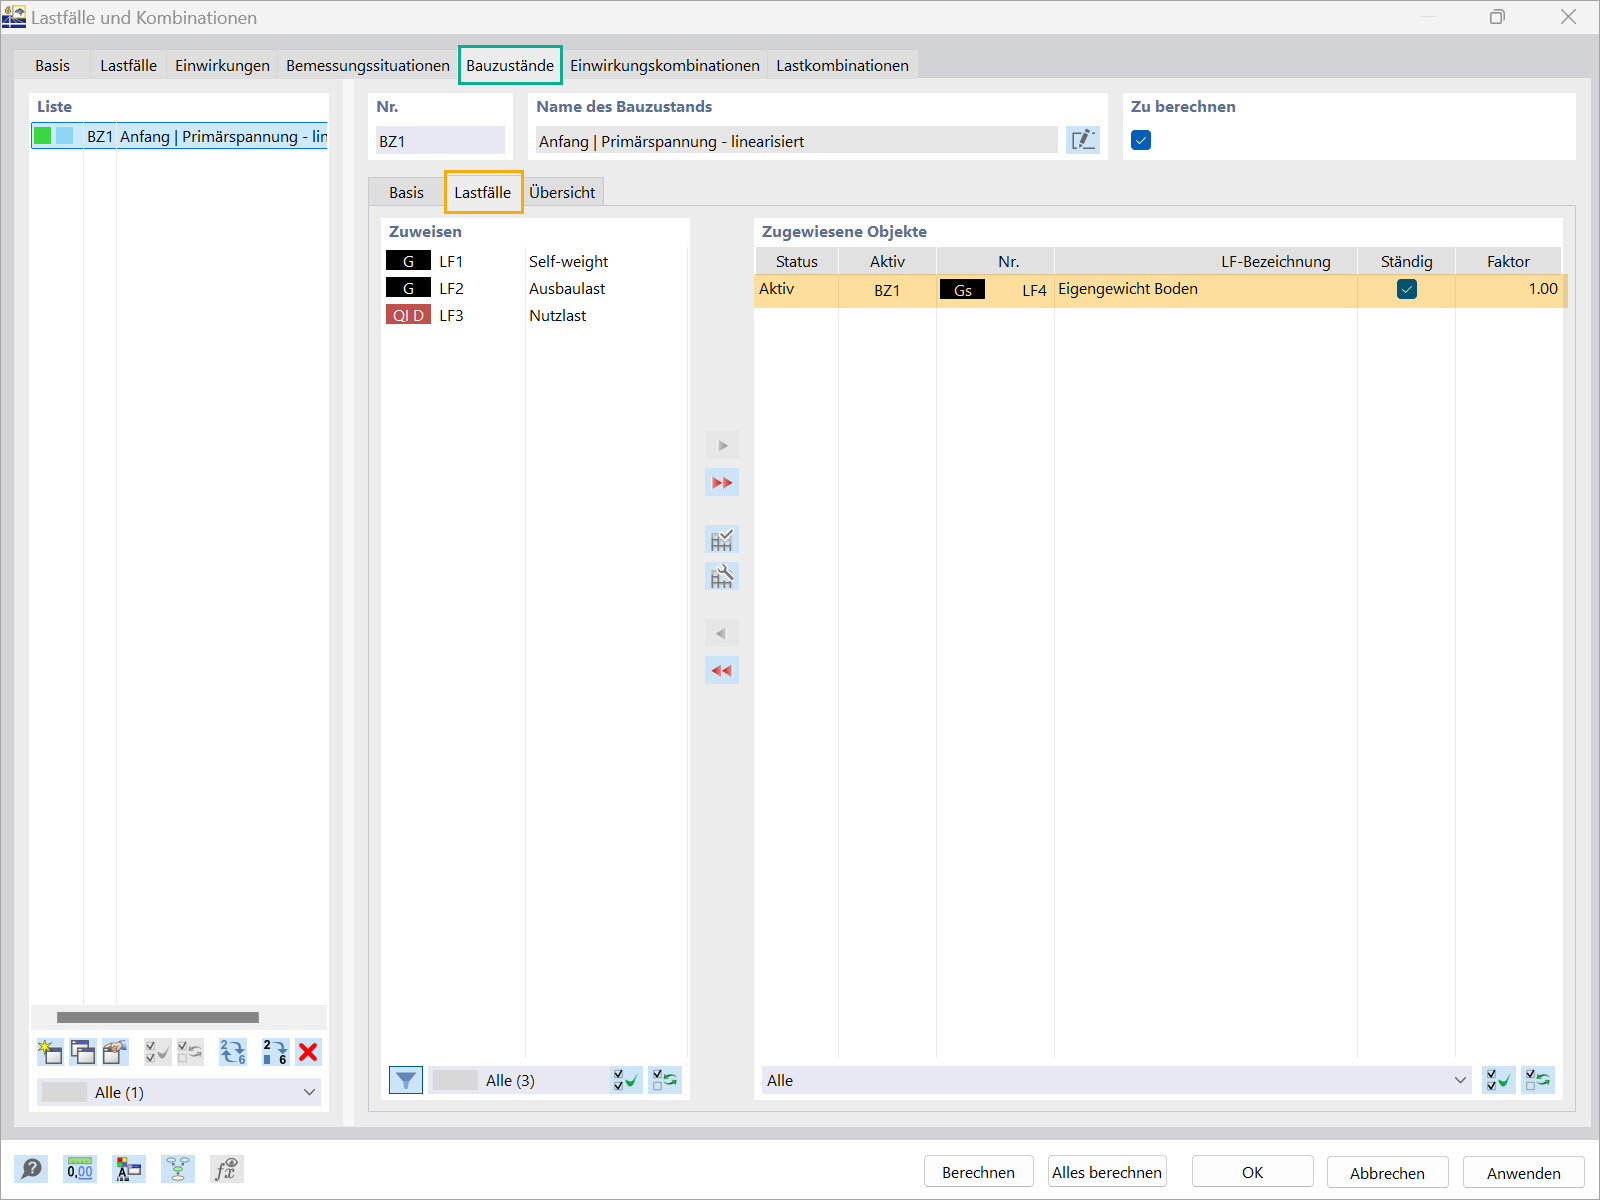
Task: Switch to the Einwirkungen tab
Action: coord(222,65)
